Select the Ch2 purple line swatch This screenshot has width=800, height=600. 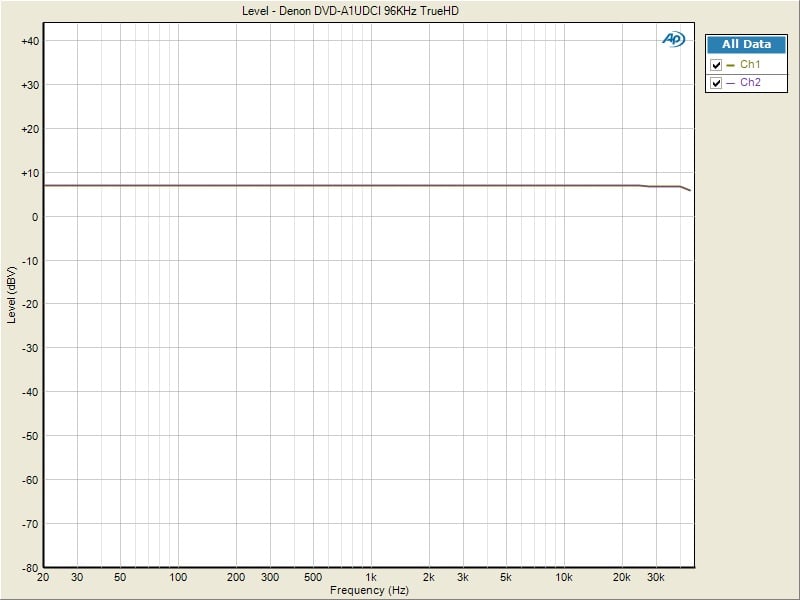tap(730, 83)
